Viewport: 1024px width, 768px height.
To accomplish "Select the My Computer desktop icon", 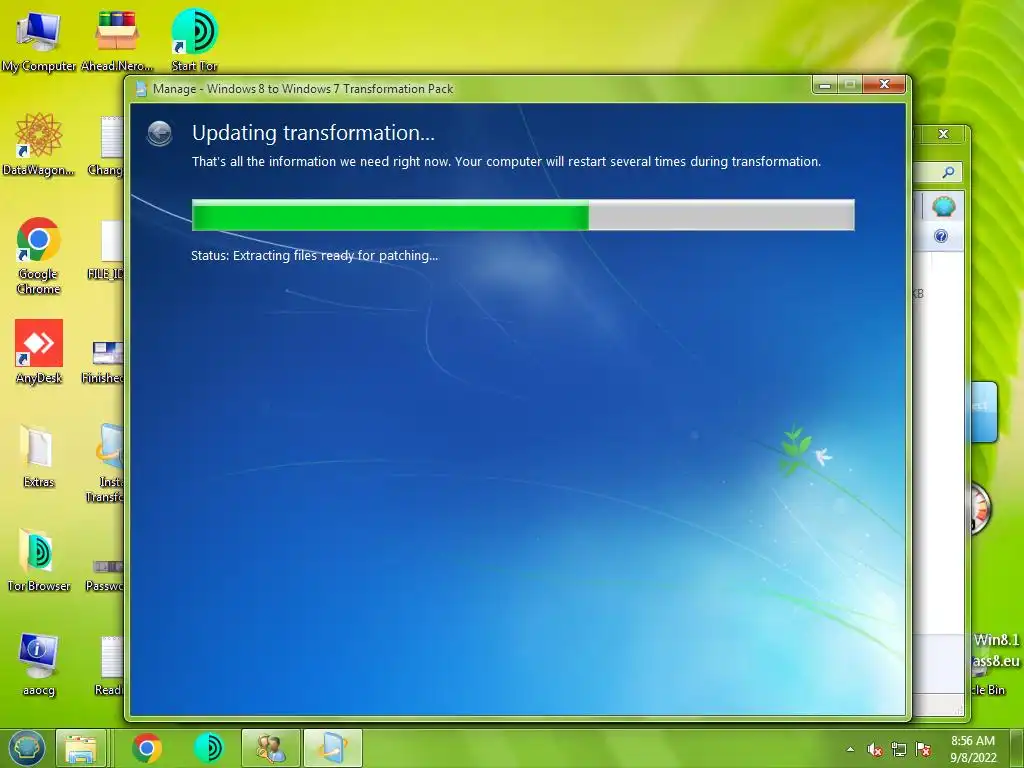I will coord(39,40).
